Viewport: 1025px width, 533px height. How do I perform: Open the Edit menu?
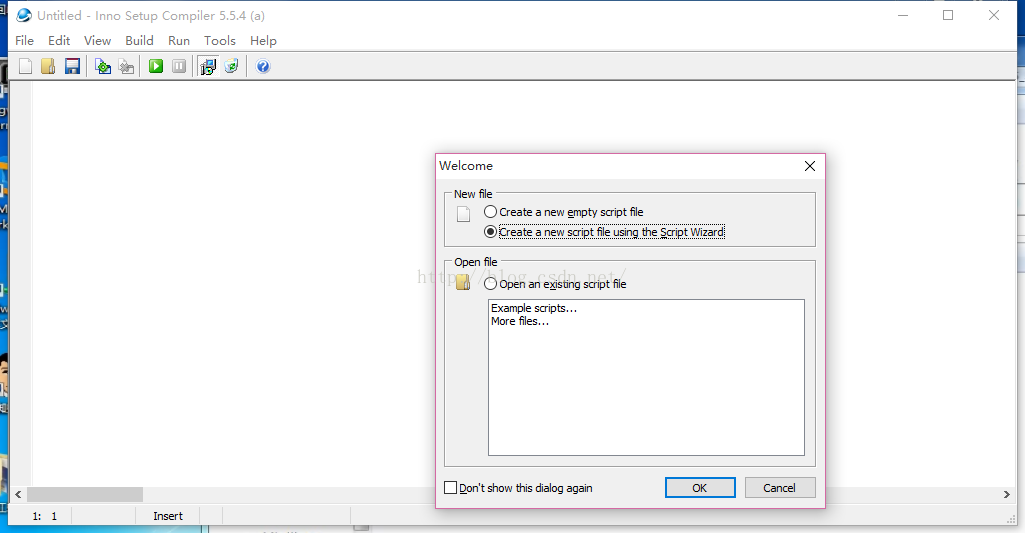[x=59, y=41]
